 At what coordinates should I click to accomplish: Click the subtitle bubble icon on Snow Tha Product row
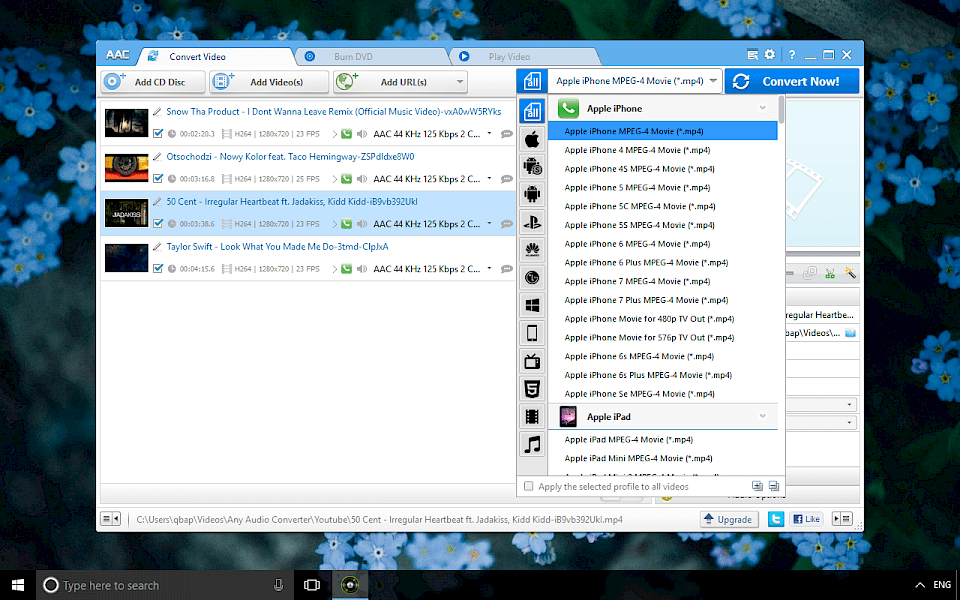click(506, 133)
